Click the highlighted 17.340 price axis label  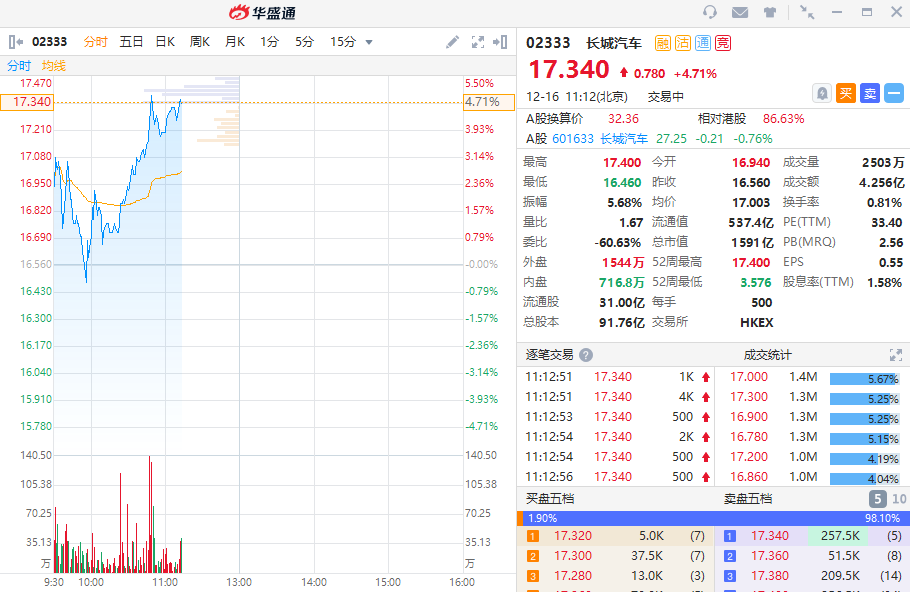(27, 102)
